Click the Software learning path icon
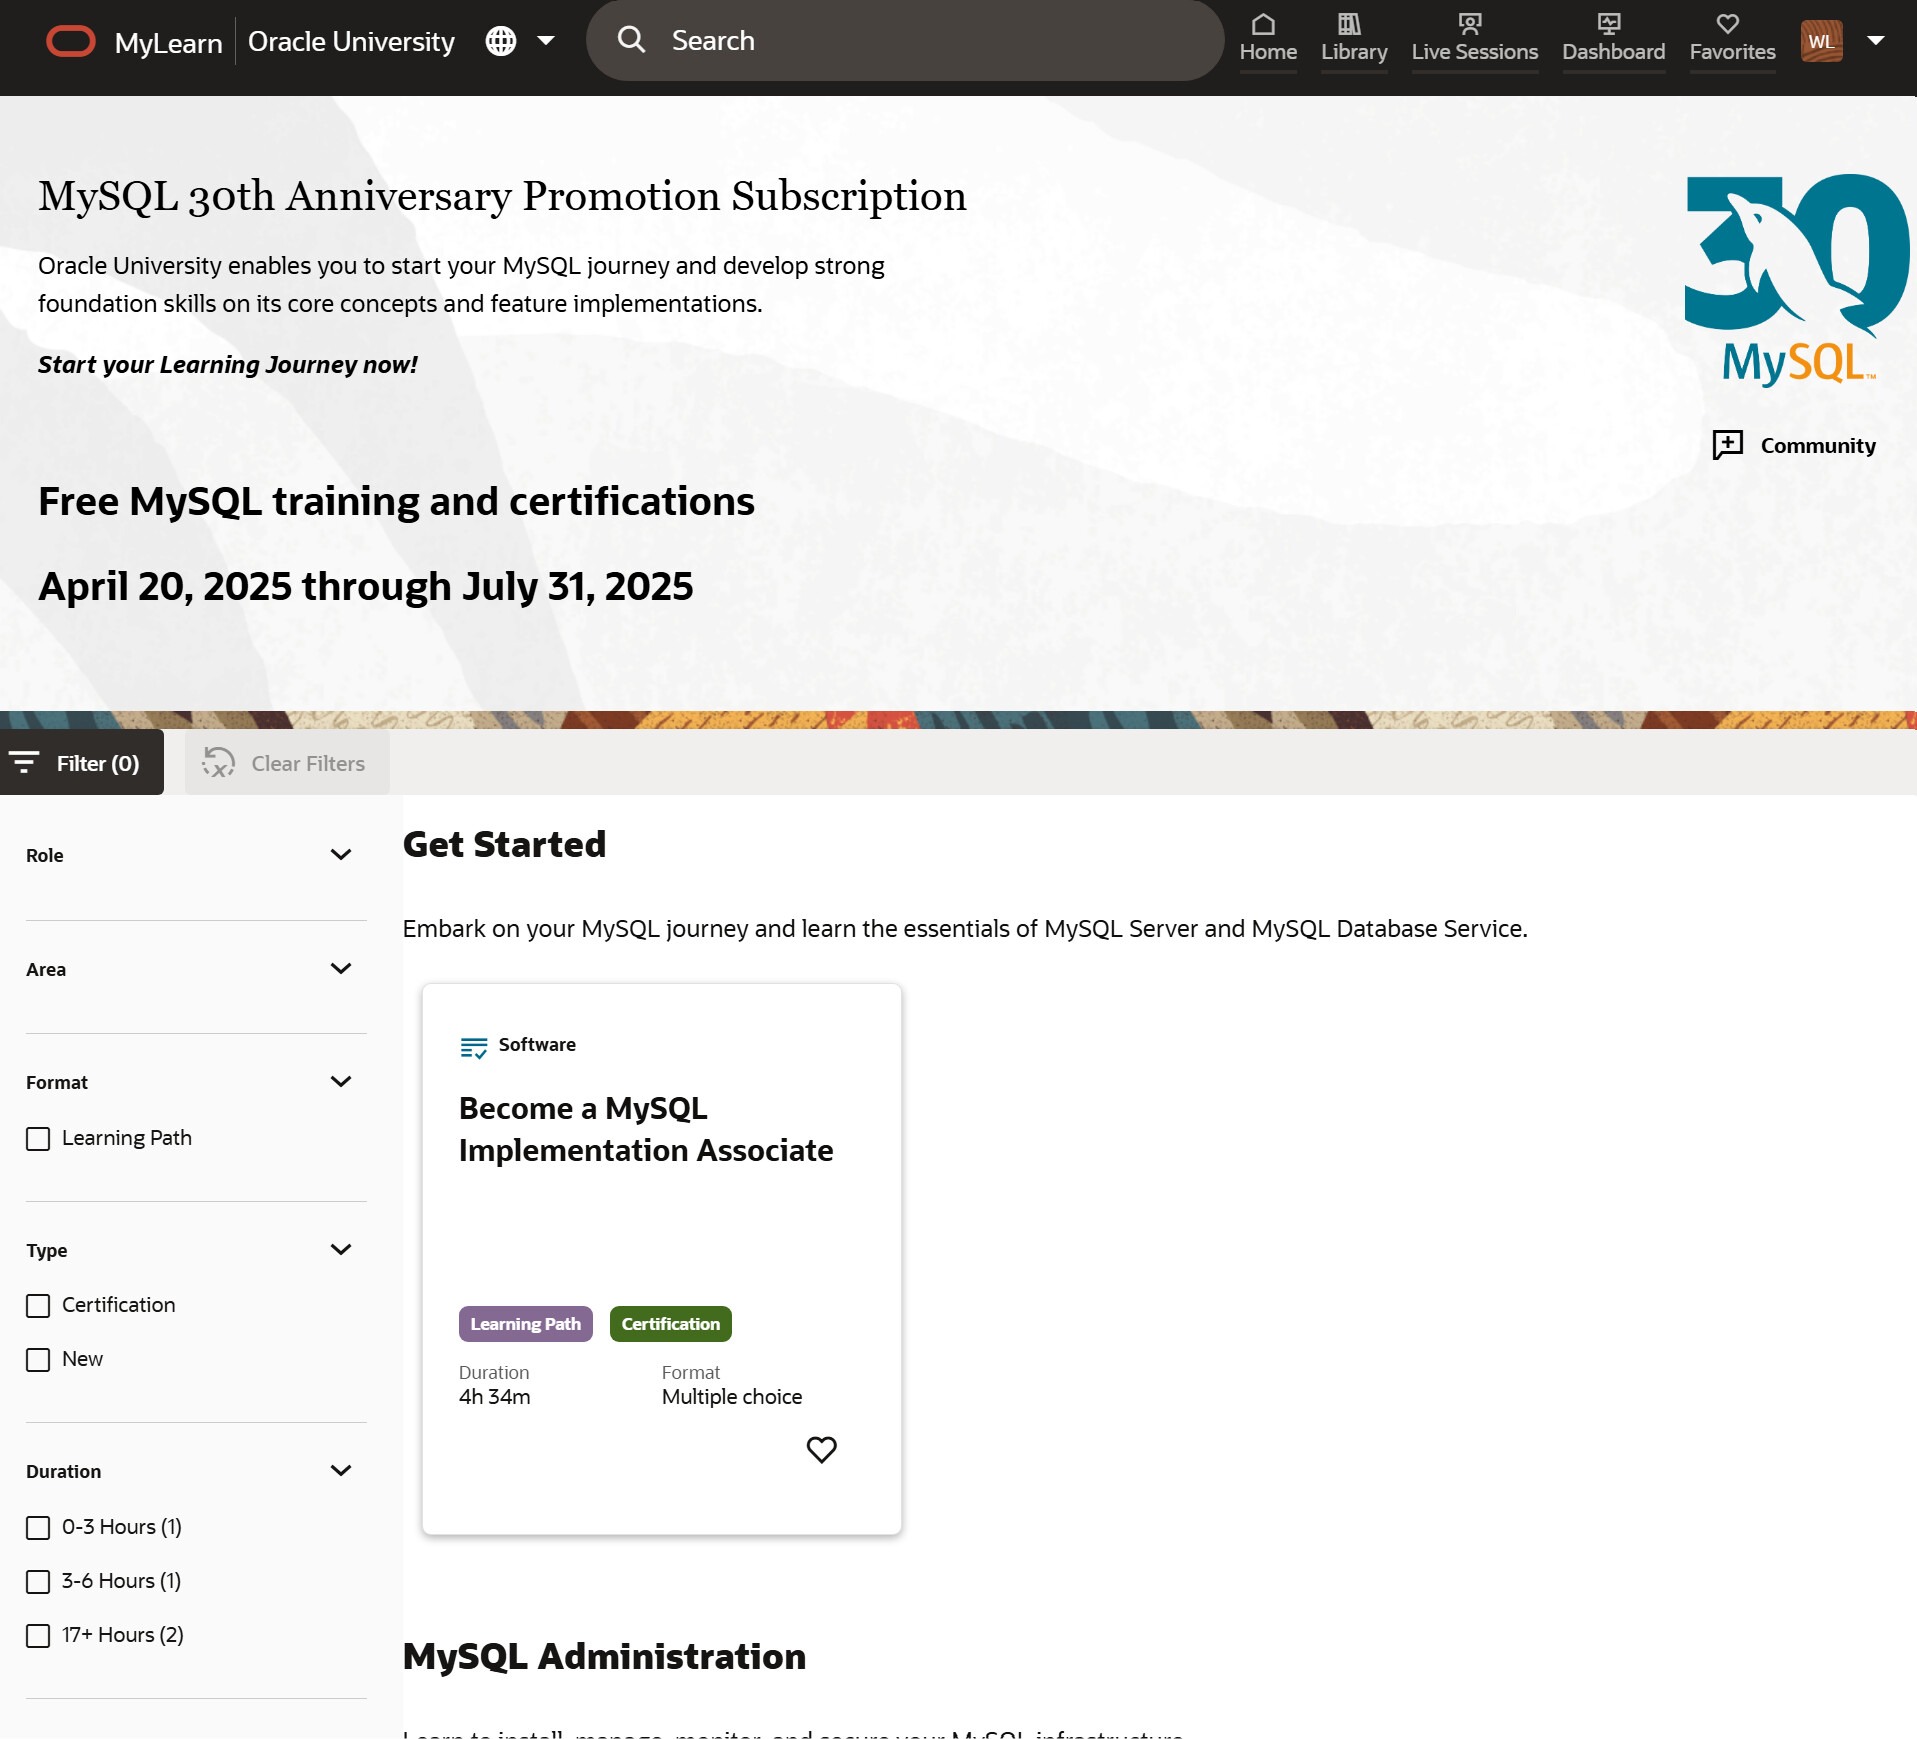 (x=473, y=1047)
